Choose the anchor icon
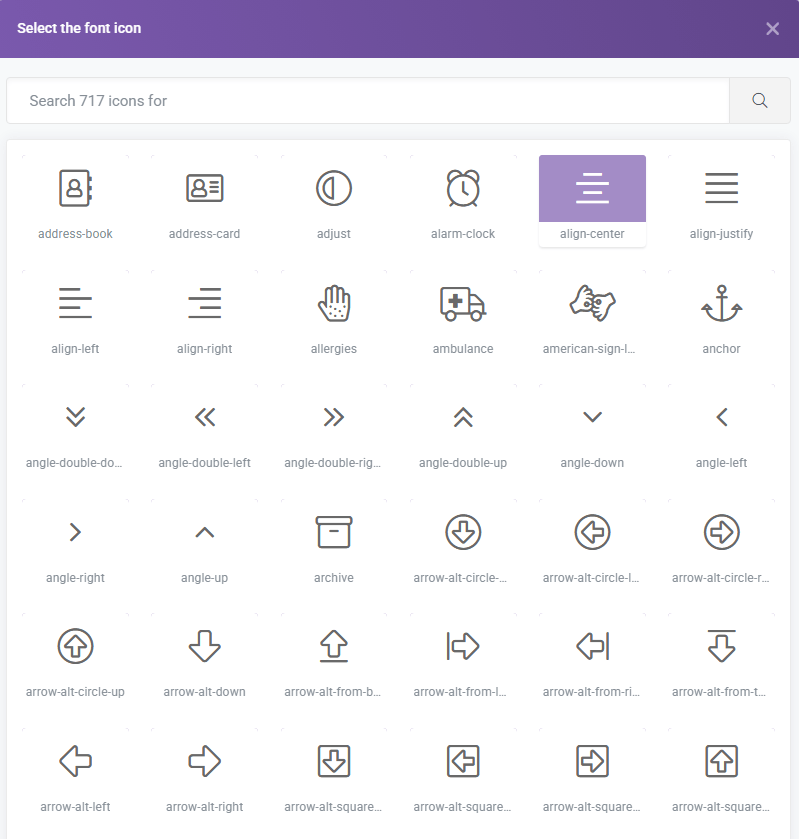 pos(721,303)
